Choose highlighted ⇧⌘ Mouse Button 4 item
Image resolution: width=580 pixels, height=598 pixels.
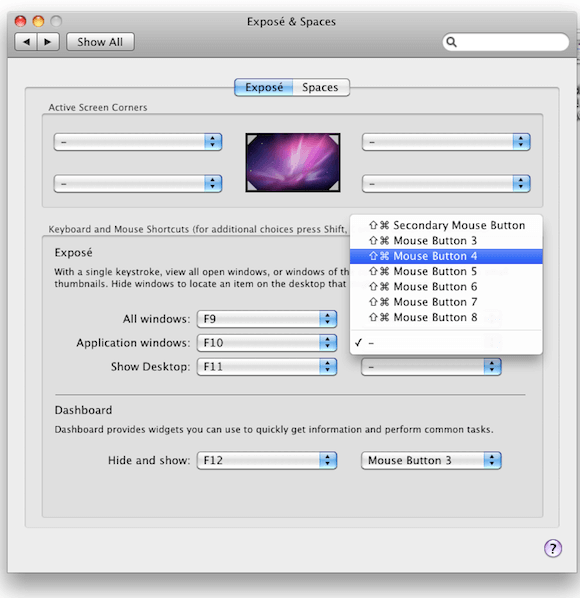point(446,256)
